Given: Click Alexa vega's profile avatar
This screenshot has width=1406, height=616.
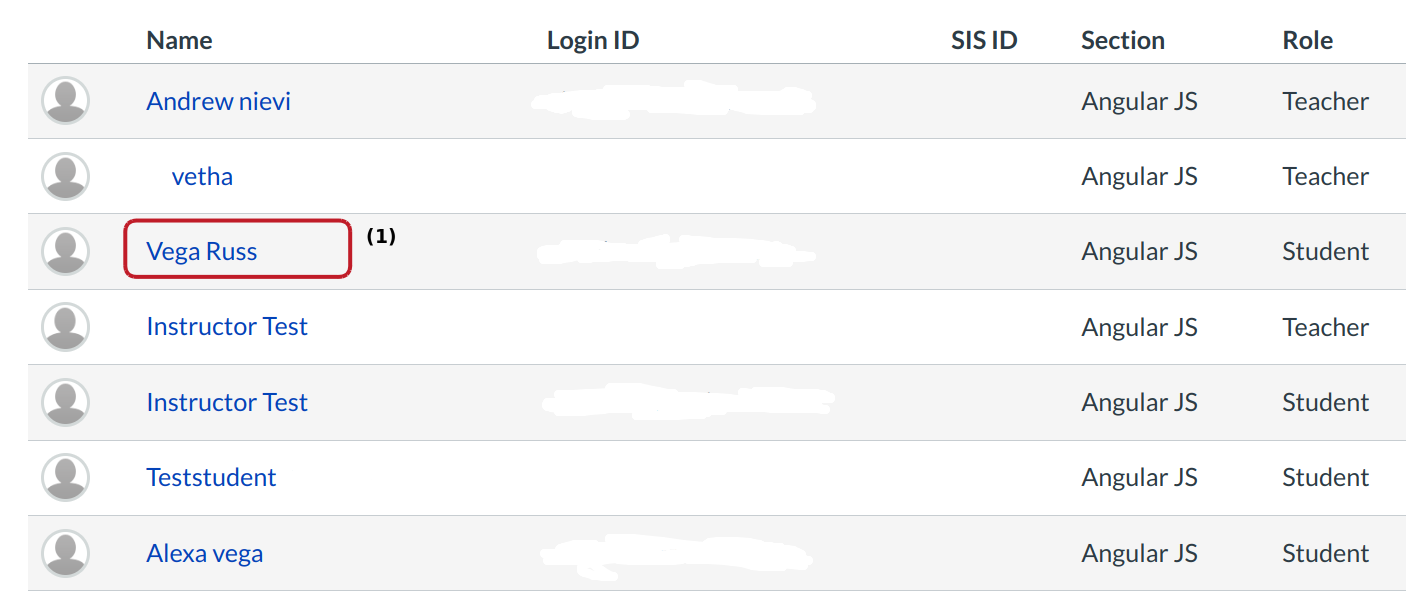Looking at the screenshot, I should click(65, 553).
